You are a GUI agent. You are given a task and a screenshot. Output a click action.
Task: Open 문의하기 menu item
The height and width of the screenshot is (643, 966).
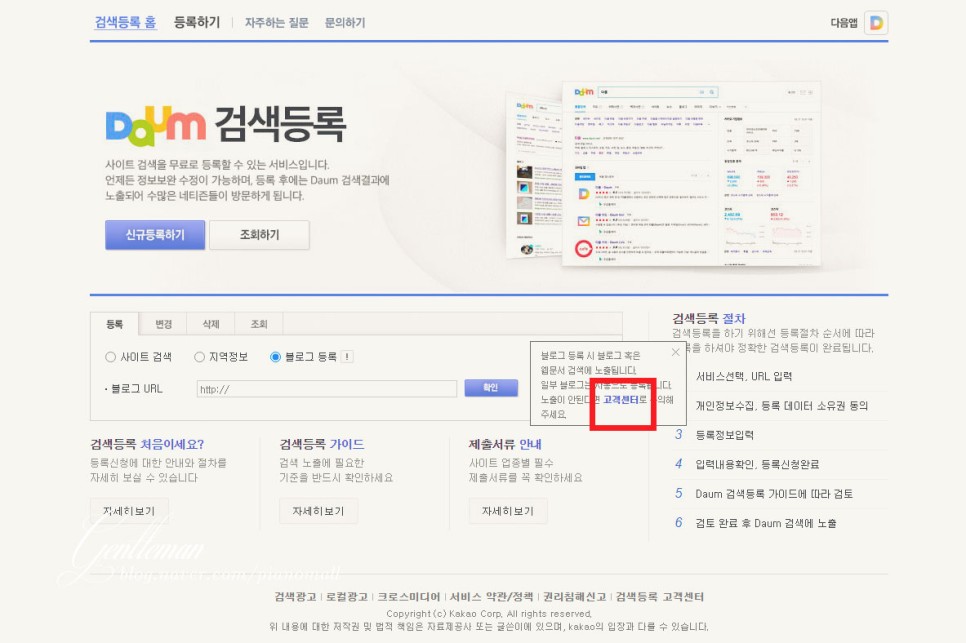(x=345, y=23)
